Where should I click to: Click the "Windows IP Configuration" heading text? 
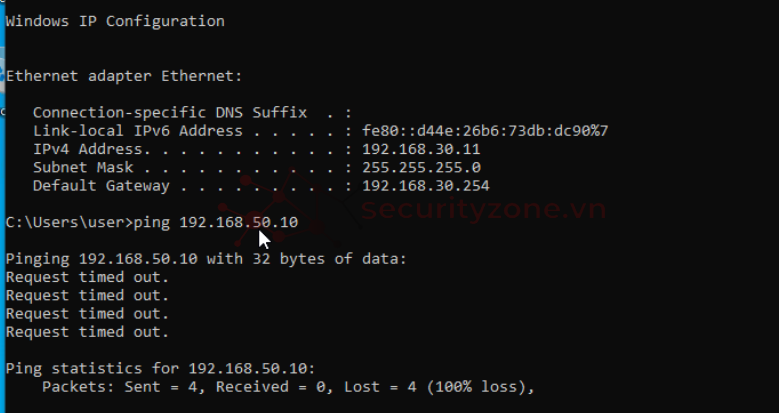(x=115, y=20)
